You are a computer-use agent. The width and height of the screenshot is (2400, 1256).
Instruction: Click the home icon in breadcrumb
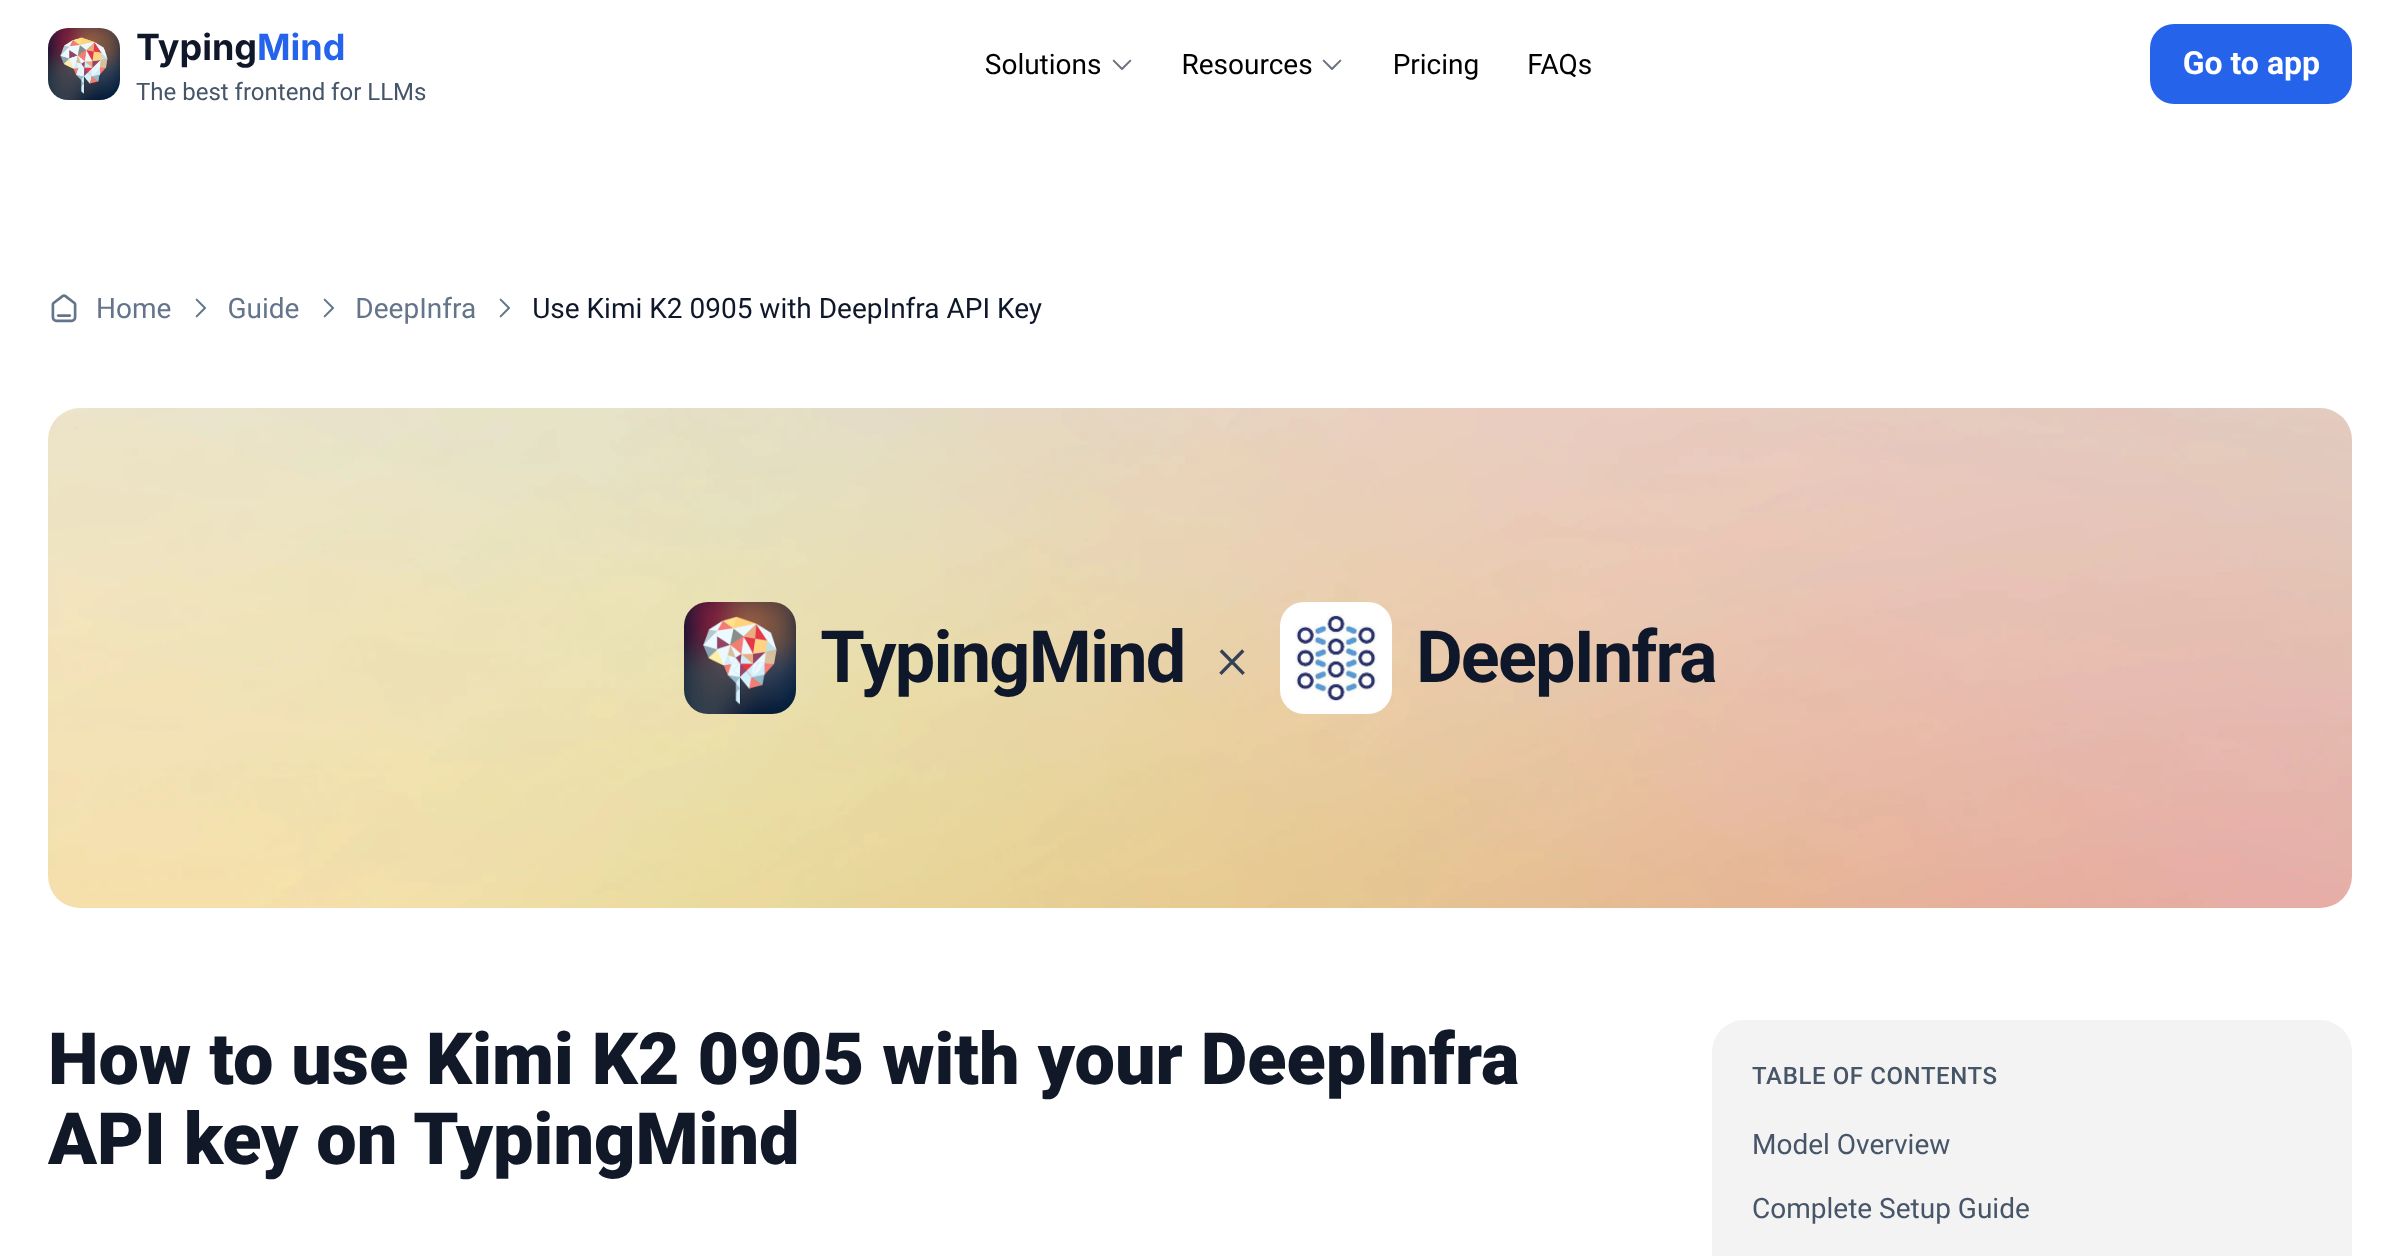pyautogui.click(x=64, y=309)
